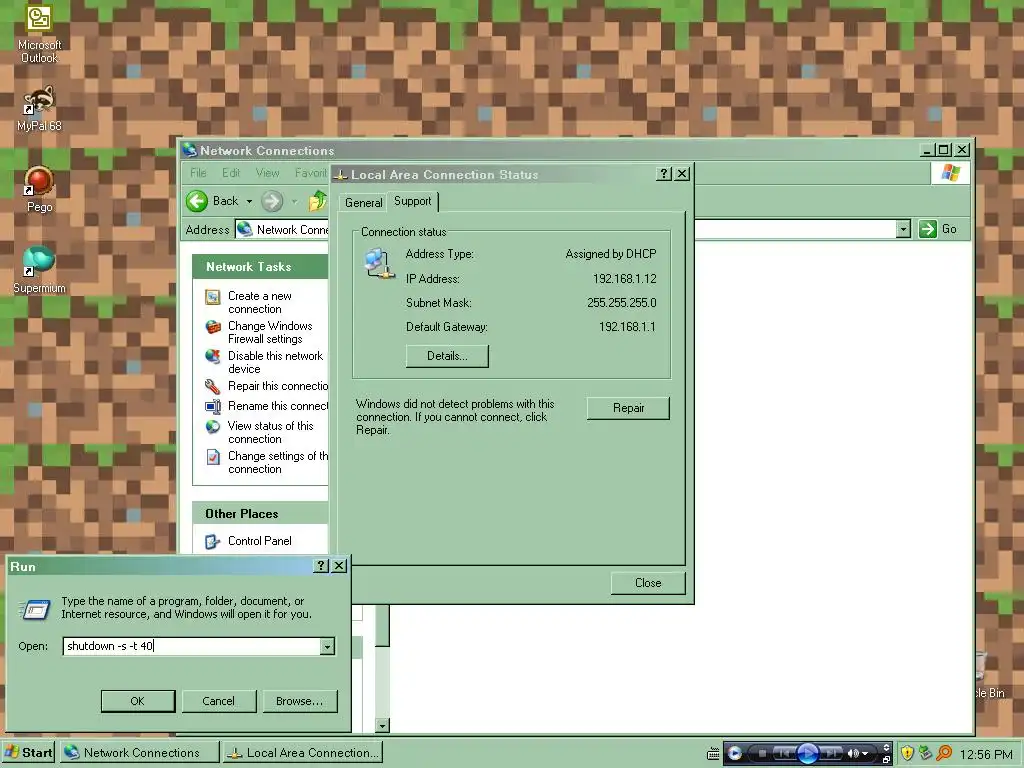Click Disable this network device task
Image resolution: width=1024 pixels, height=768 pixels.
click(275, 362)
